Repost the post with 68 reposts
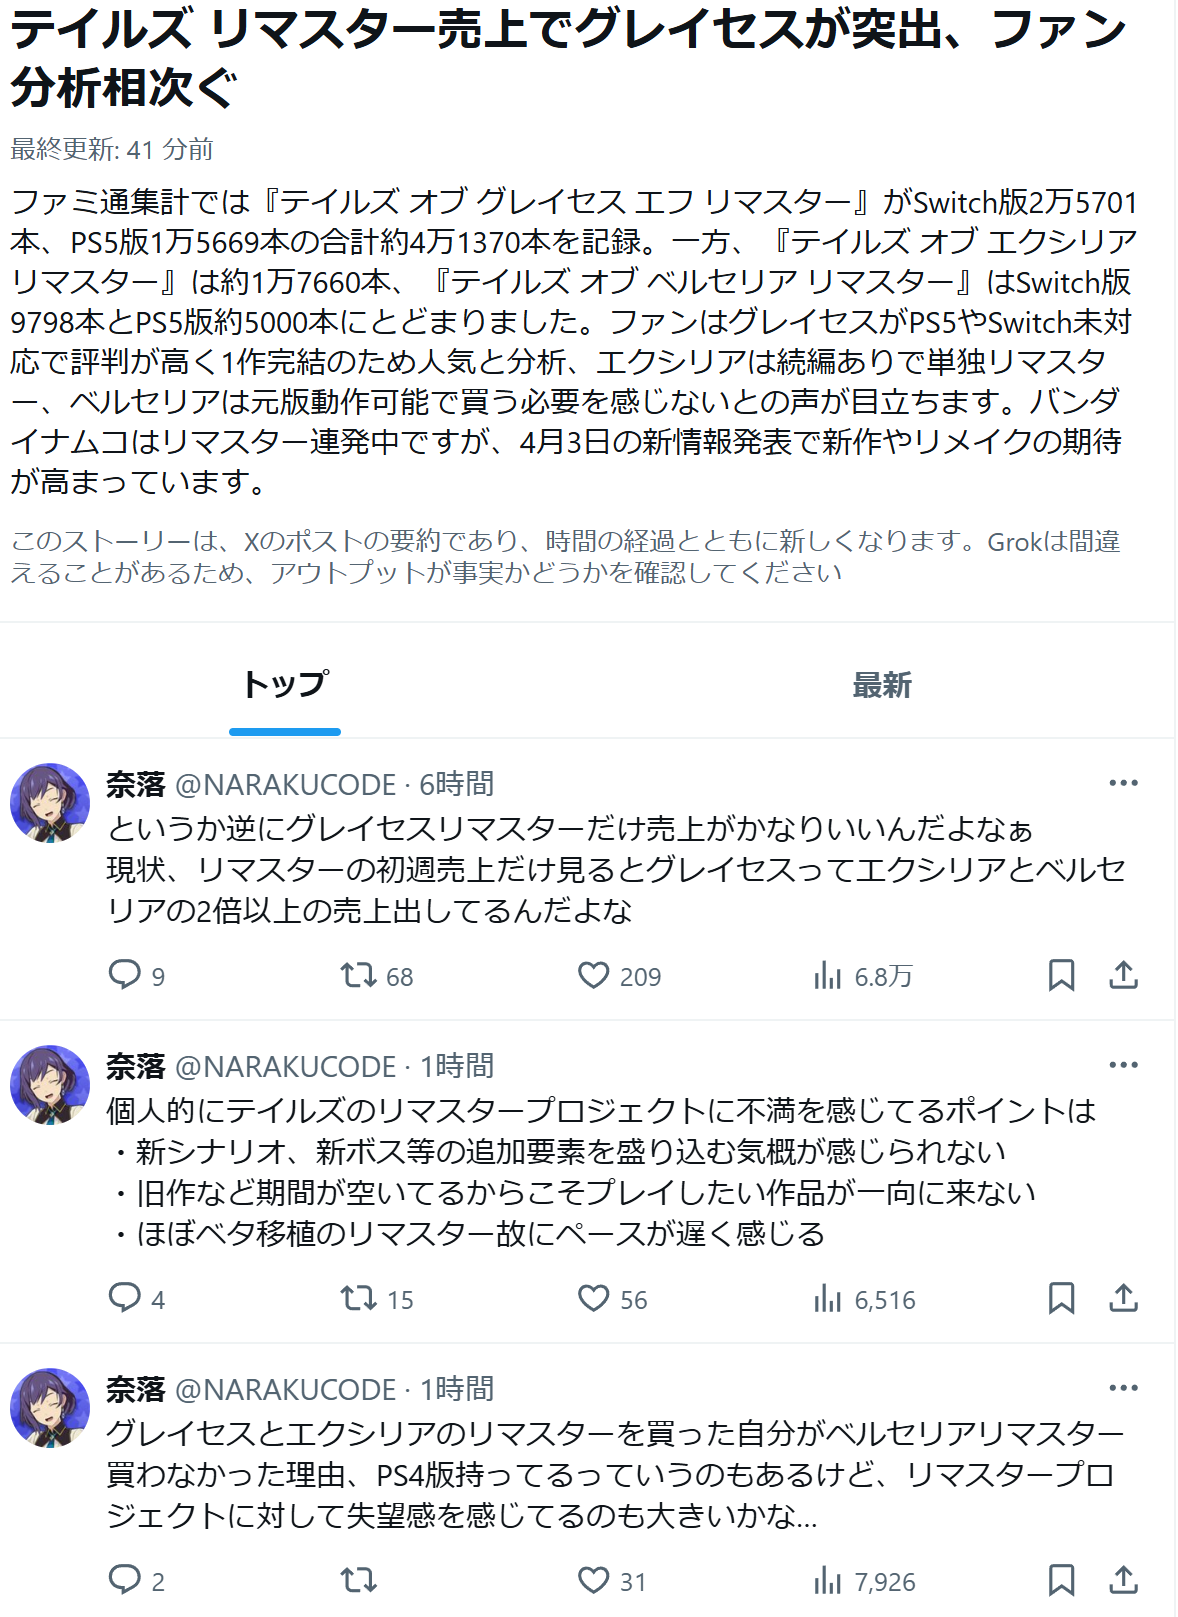 358,975
